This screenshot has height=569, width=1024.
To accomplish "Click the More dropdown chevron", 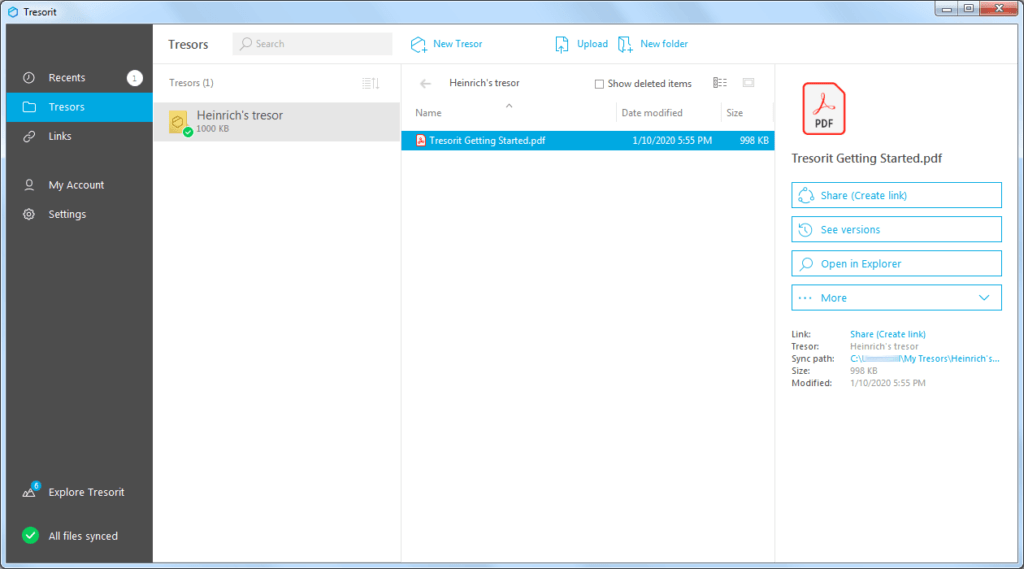I will (984, 298).
